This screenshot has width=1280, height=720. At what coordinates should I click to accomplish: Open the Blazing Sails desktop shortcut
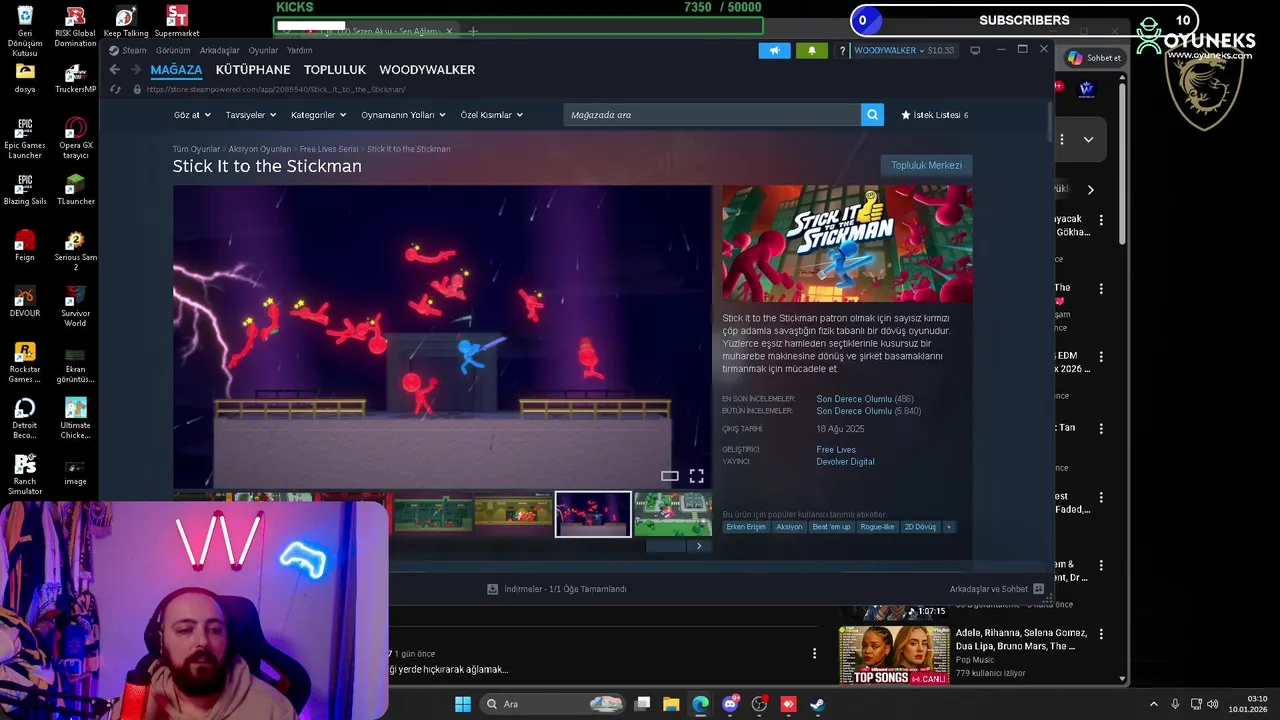(25, 190)
